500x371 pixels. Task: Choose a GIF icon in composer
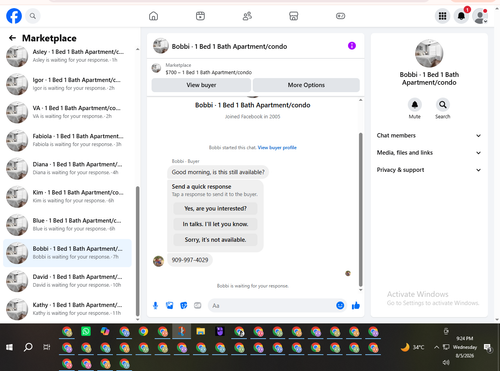point(198,305)
